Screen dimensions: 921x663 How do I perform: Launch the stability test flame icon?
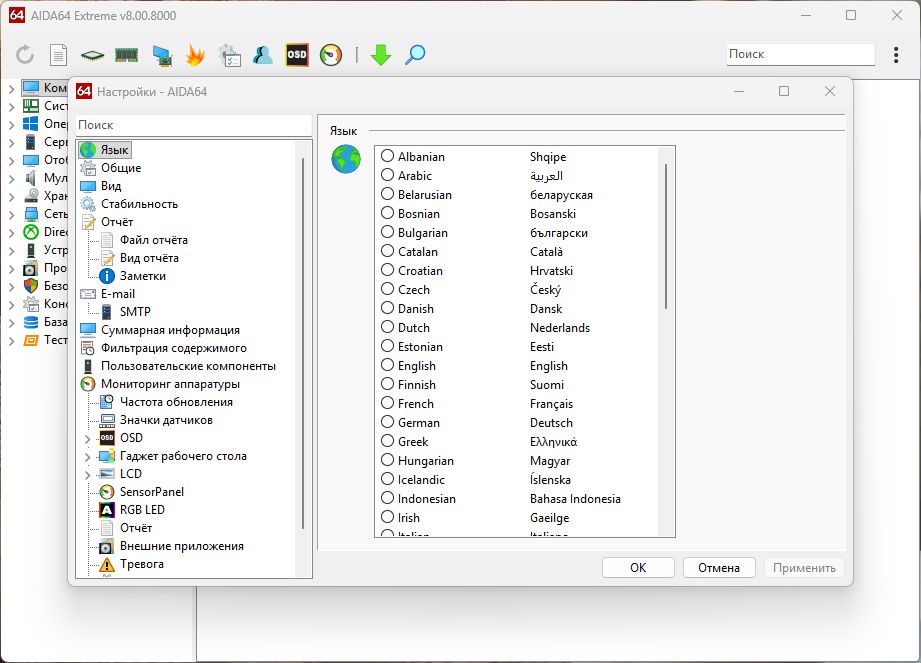pyautogui.click(x=195, y=55)
